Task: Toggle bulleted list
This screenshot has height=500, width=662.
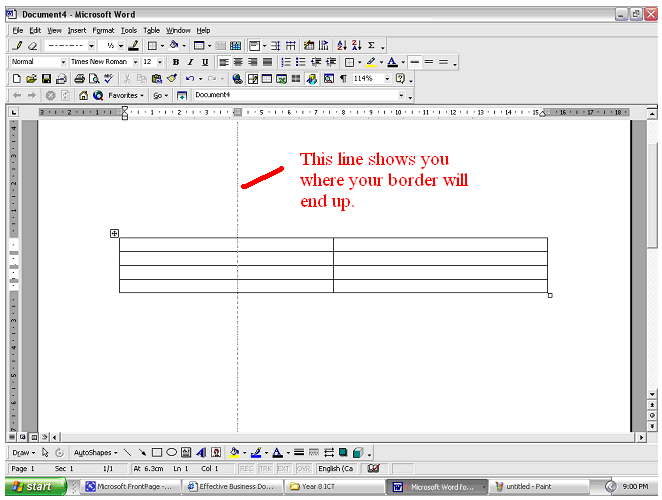Action: click(x=301, y=62)
